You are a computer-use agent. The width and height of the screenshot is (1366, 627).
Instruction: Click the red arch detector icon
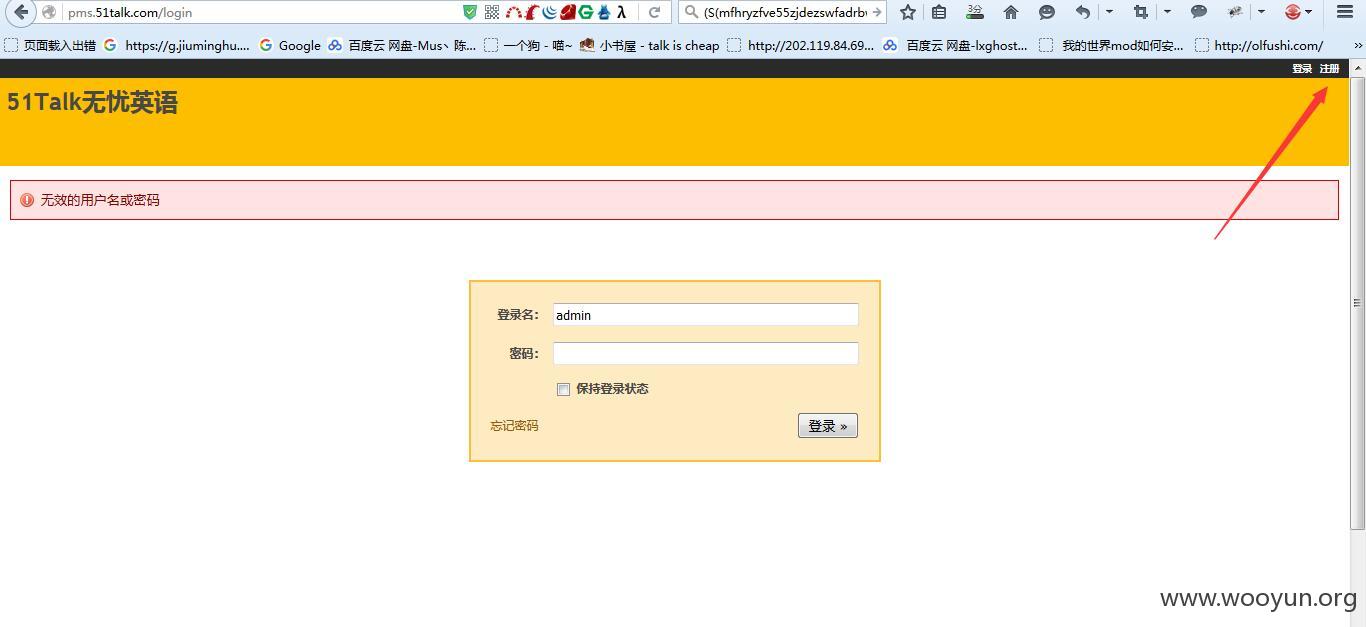514,12
